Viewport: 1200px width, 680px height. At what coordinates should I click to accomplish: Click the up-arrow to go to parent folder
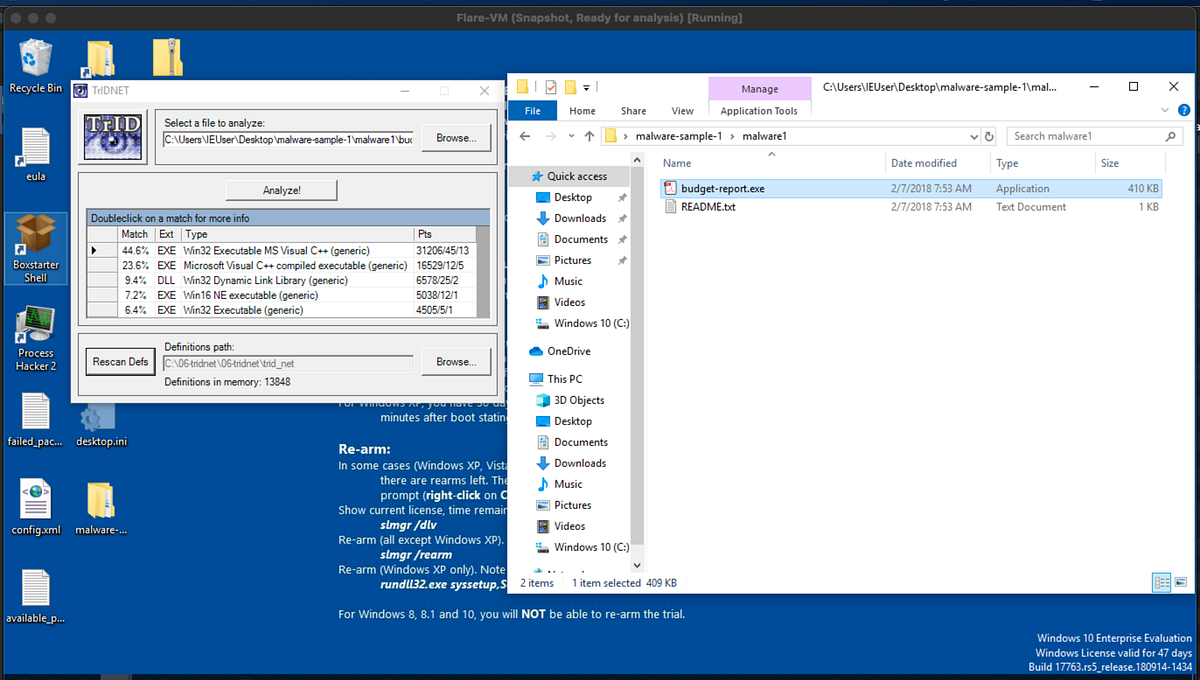click(589, 135)
